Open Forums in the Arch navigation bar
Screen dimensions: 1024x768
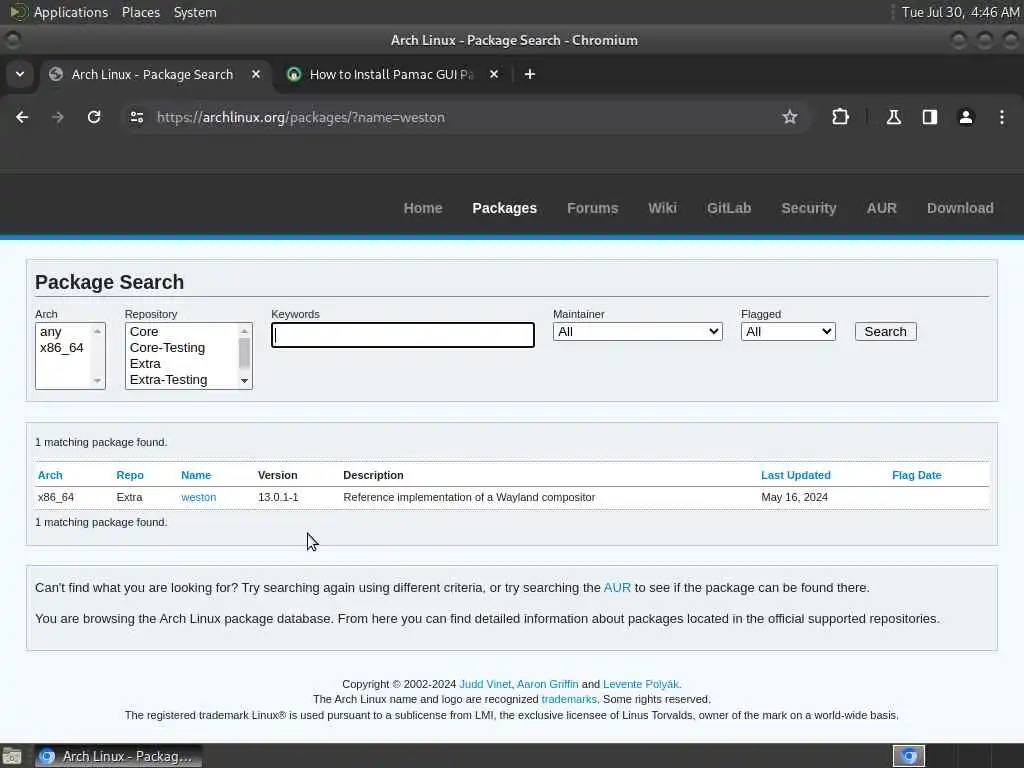point(592,208)
